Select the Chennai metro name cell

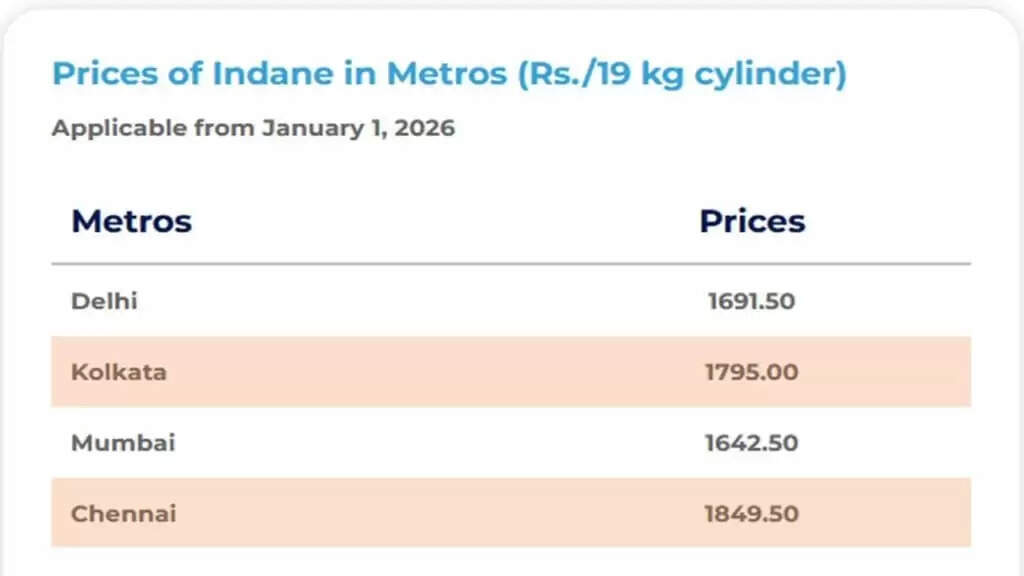(124, 514)
